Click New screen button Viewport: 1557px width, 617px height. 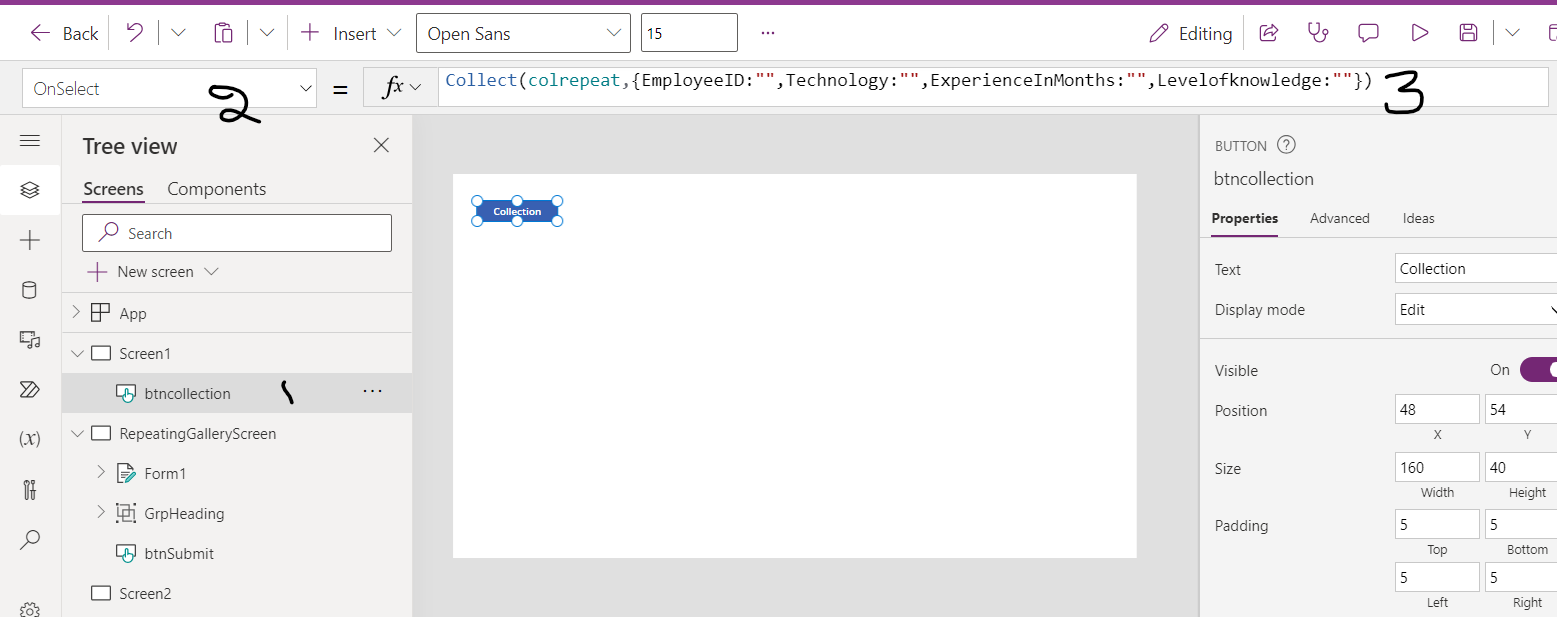pyautogui.click(x=153, y=272)
